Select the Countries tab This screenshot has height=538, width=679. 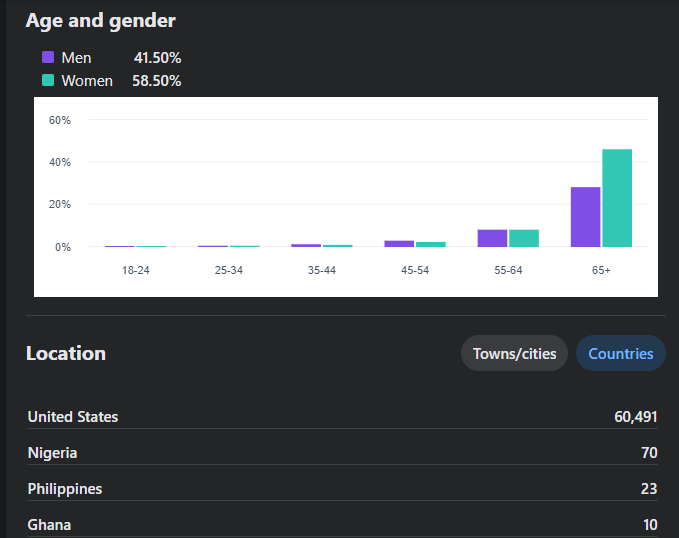[x=620, y=353]
